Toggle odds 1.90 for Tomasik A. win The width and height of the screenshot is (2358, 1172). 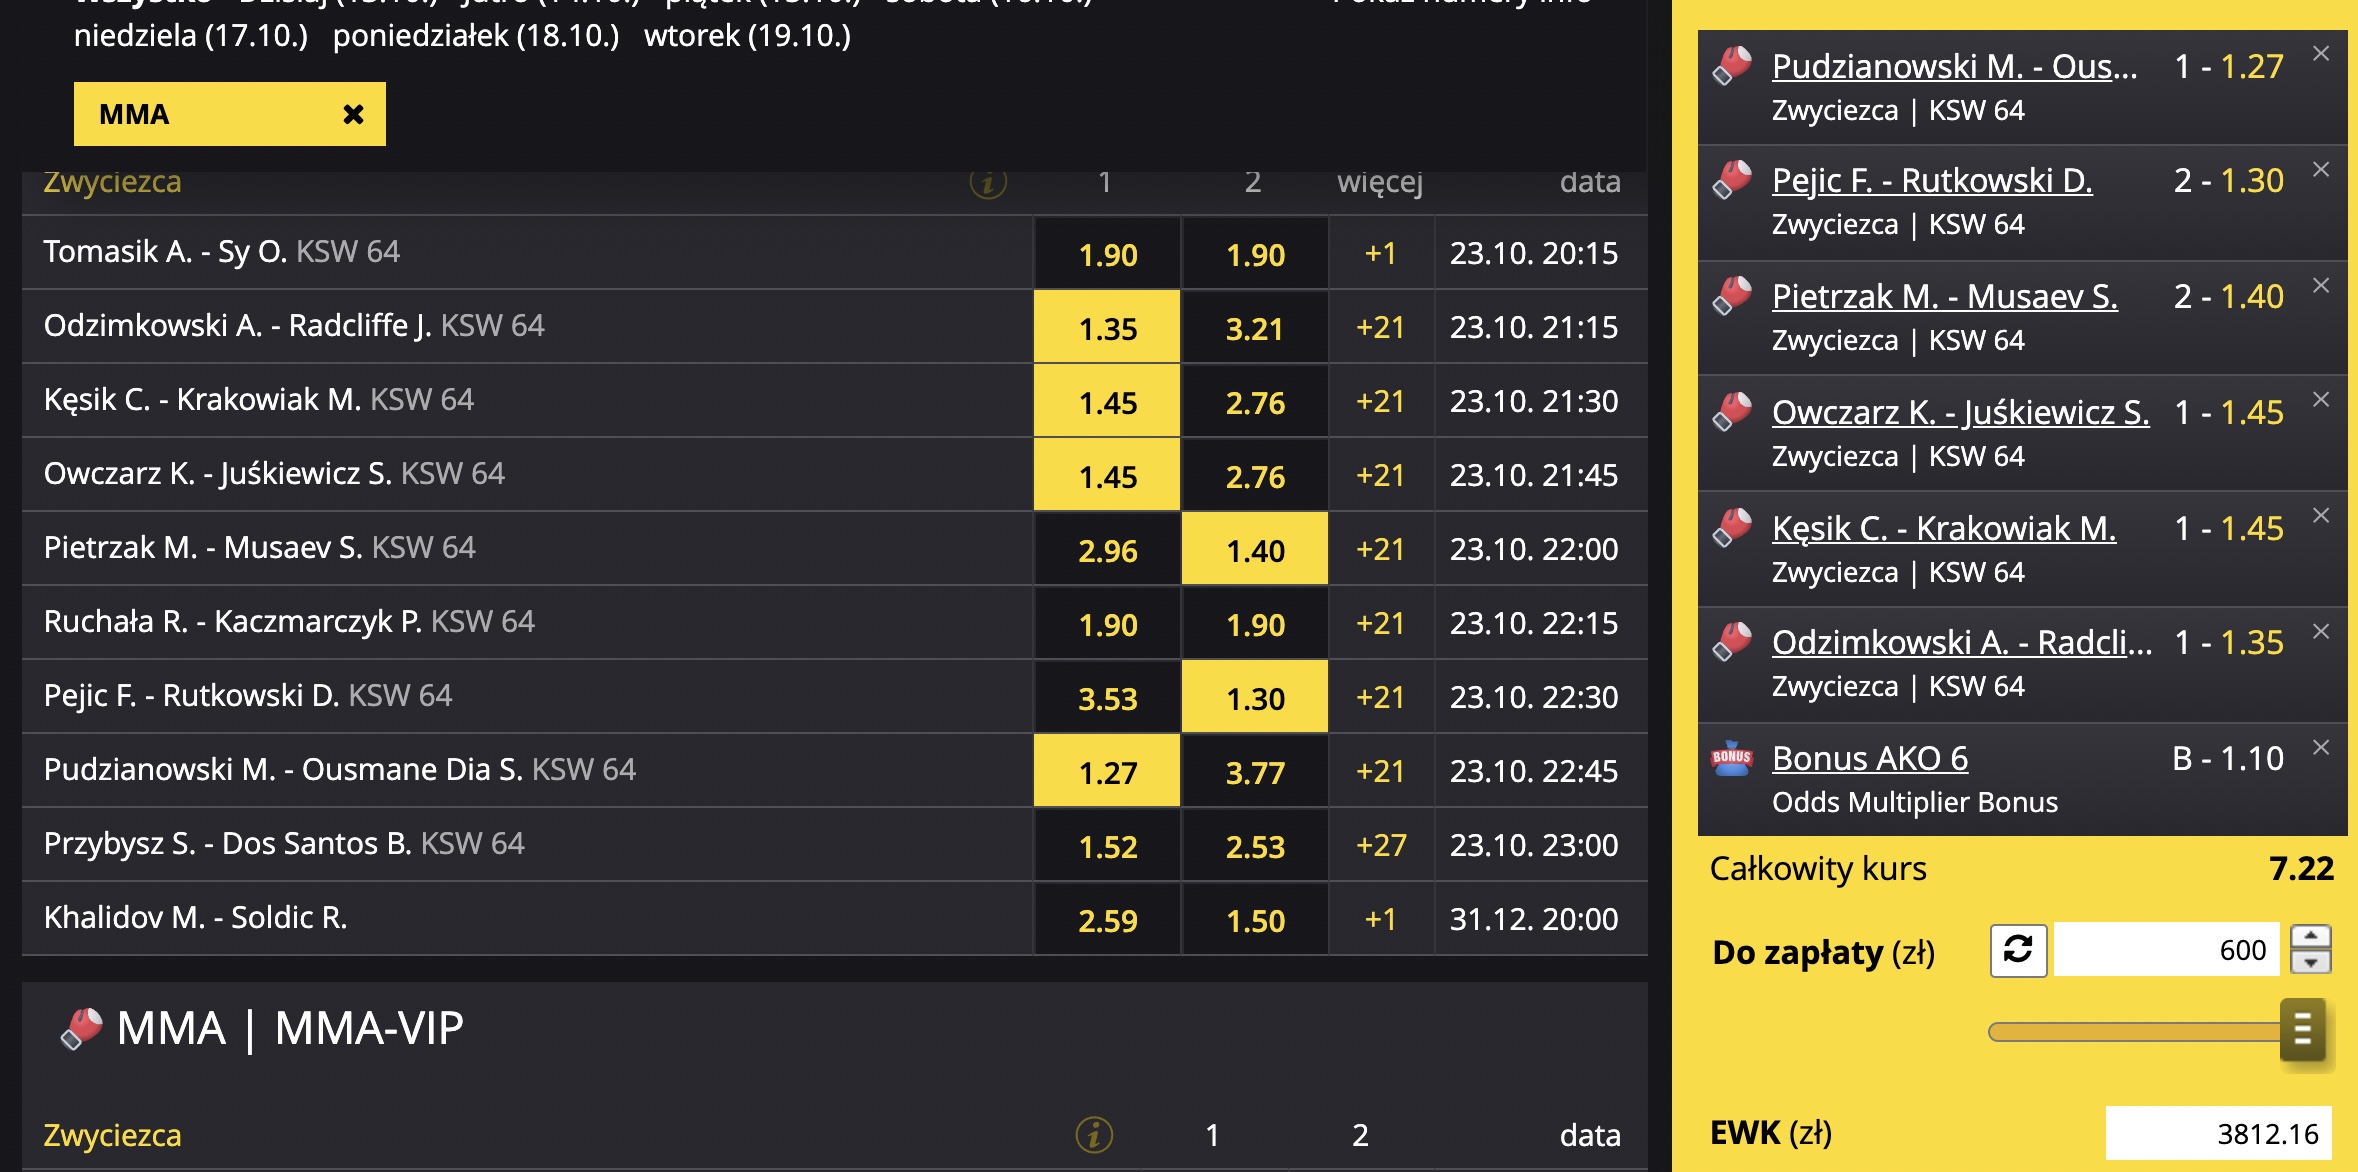(1107, 254)
